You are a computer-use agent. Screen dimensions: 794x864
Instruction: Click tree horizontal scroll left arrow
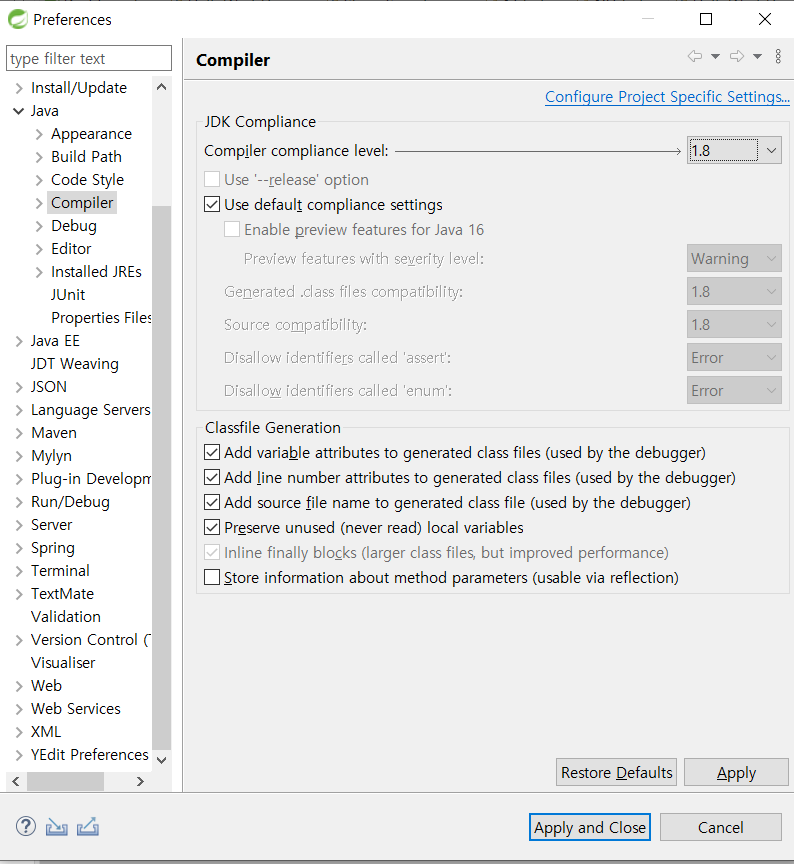16,781
